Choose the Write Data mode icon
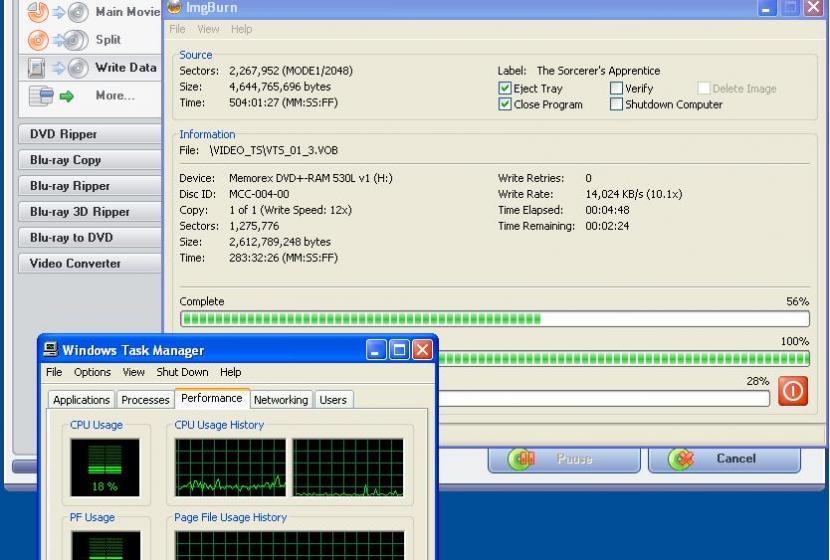This screenshot has height=560, width=830. coord(58,68)
